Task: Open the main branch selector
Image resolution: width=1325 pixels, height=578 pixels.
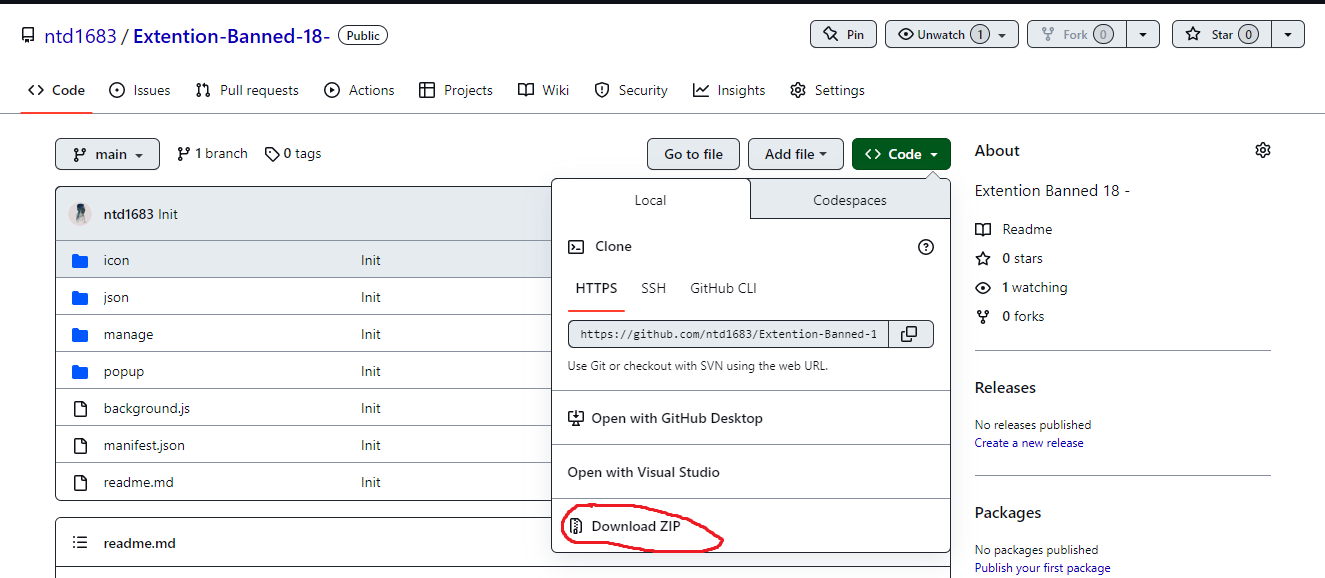Action: 107,154
